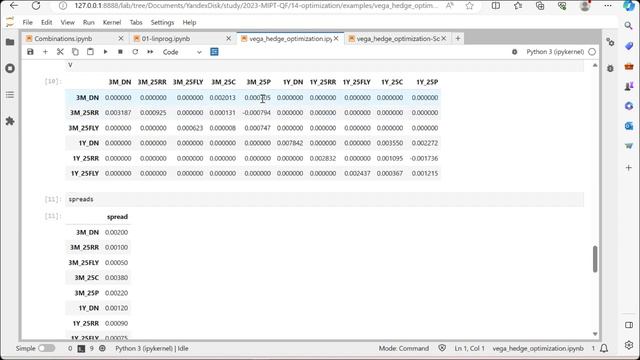Open the Kernel menu
640x360 pixels.
(x=112, y=22)
